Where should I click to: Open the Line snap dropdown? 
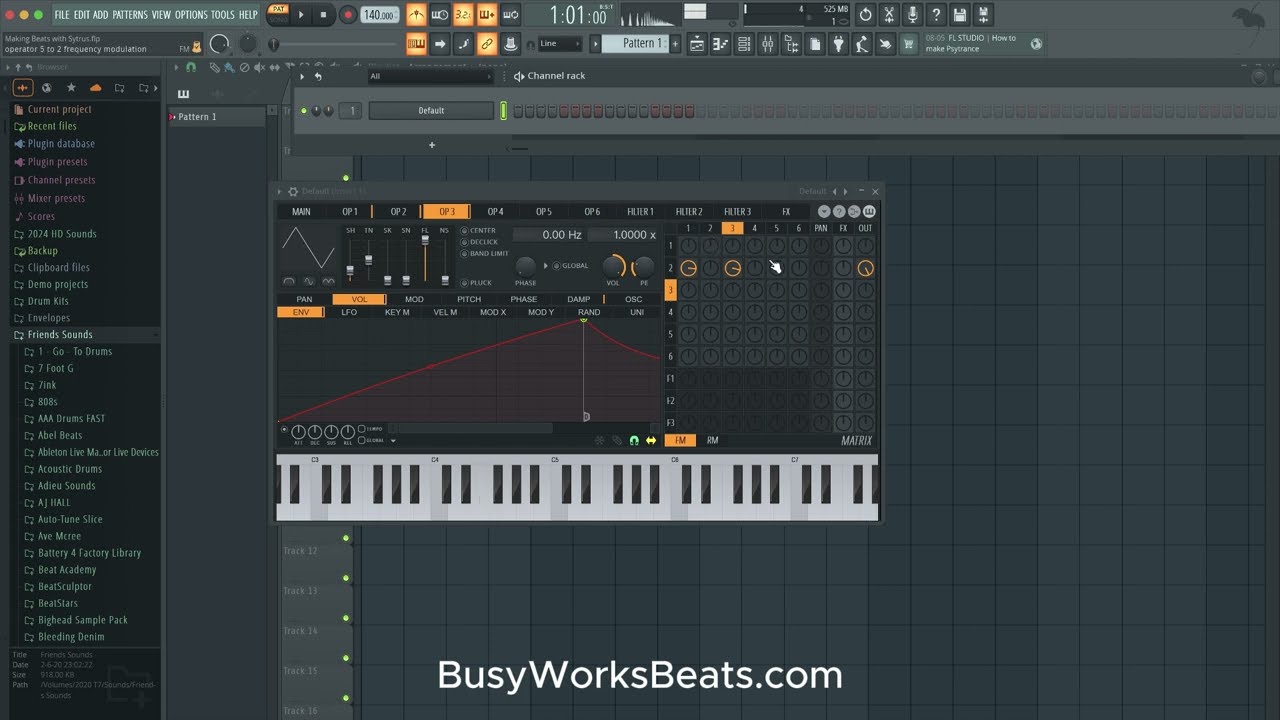pos(559,44)
